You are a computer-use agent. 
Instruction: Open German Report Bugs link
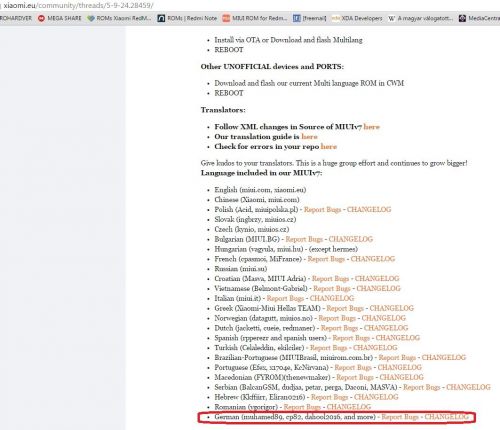coord(400,417)
